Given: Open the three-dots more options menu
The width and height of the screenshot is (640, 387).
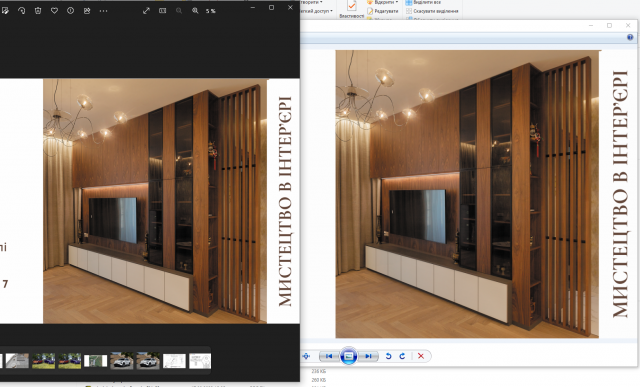Looking at the screenshot, I should coord(103,11).
